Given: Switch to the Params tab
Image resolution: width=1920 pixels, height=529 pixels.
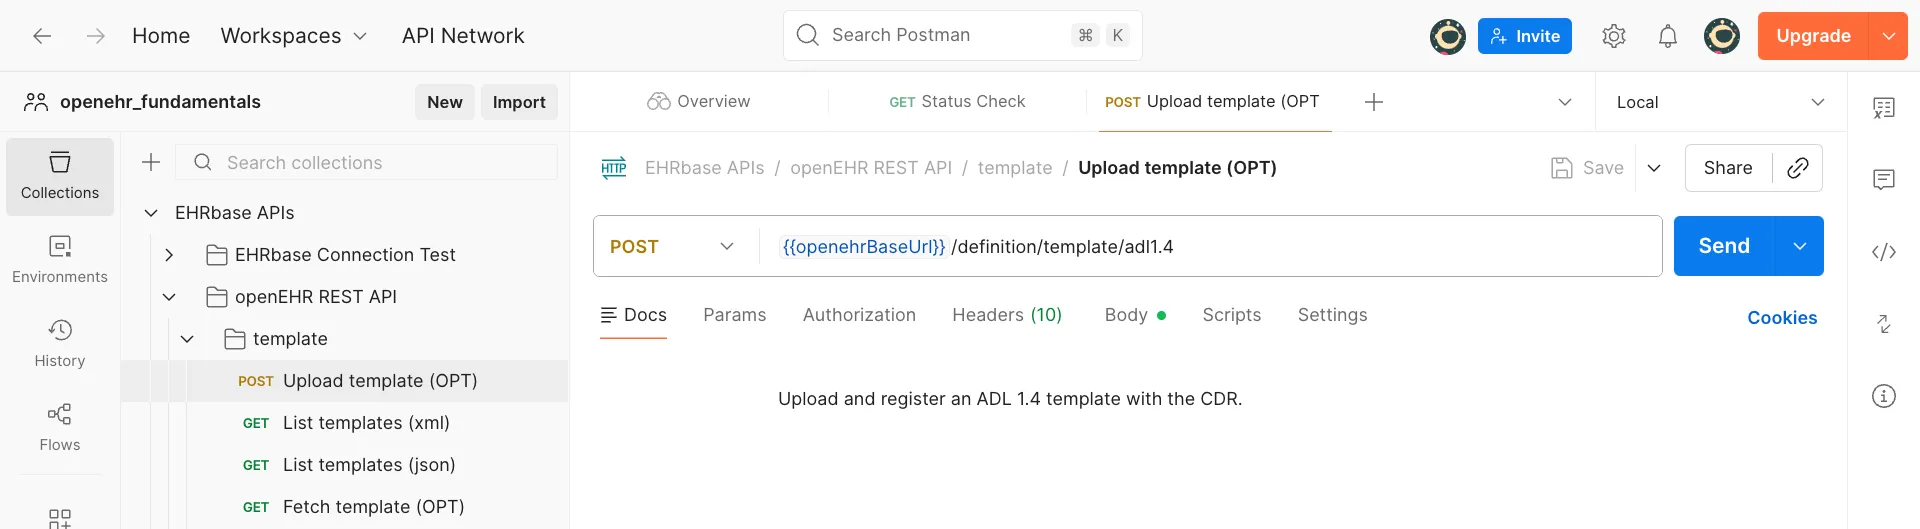Looking at the screenshot, I should [735, 315].
